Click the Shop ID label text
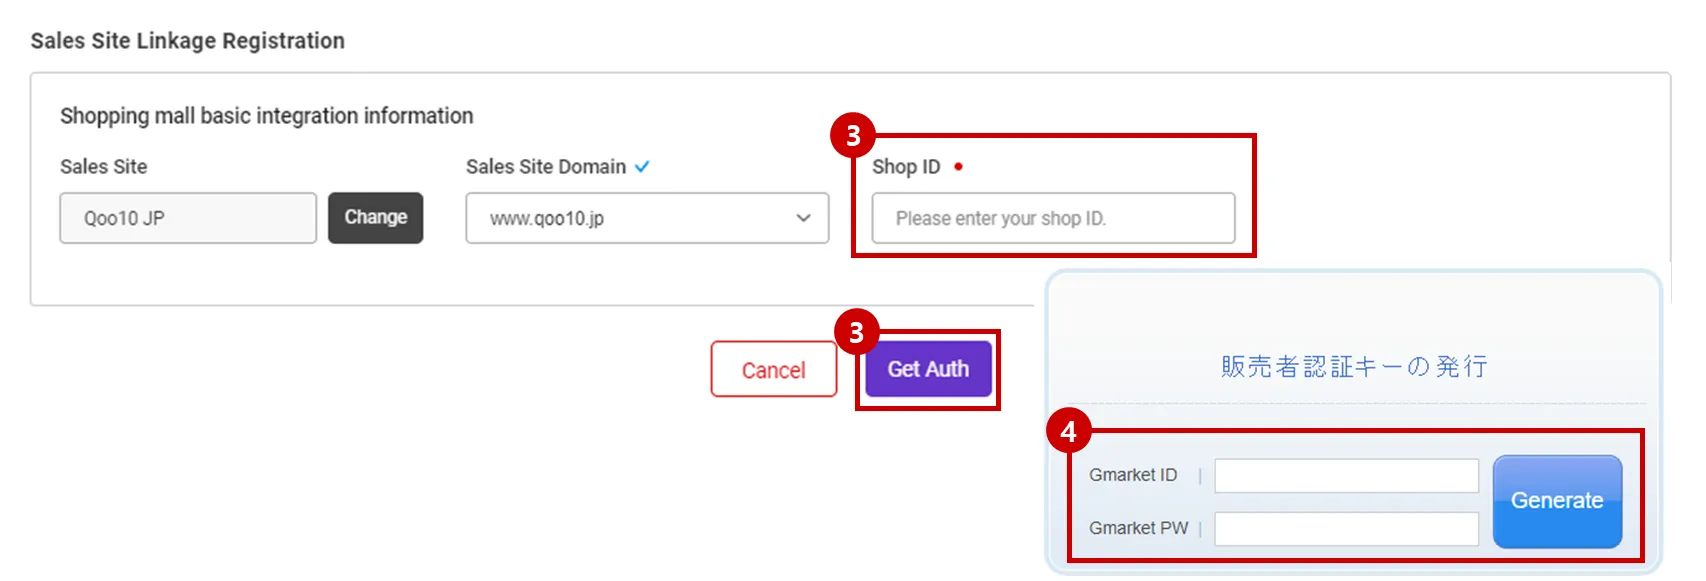 click(906, 167)
